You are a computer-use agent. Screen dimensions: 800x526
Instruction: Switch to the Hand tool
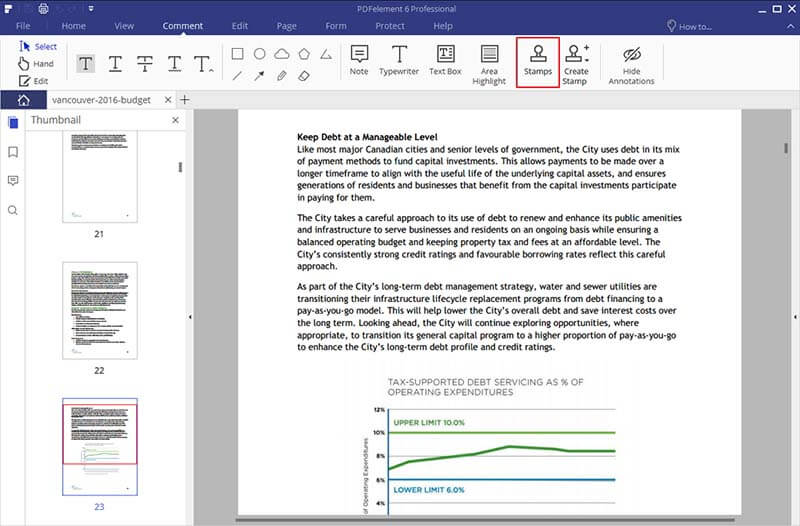(x=36, y=64)
